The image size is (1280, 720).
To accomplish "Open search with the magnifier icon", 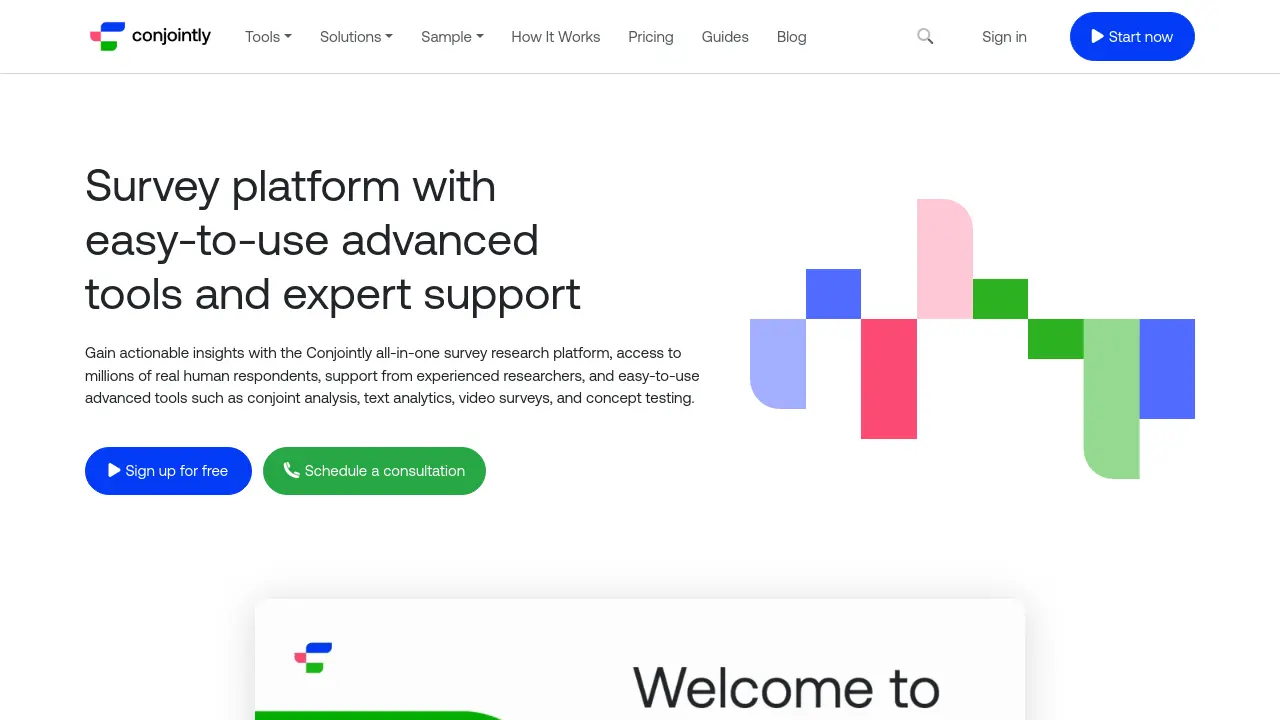I will pos(925,36).
